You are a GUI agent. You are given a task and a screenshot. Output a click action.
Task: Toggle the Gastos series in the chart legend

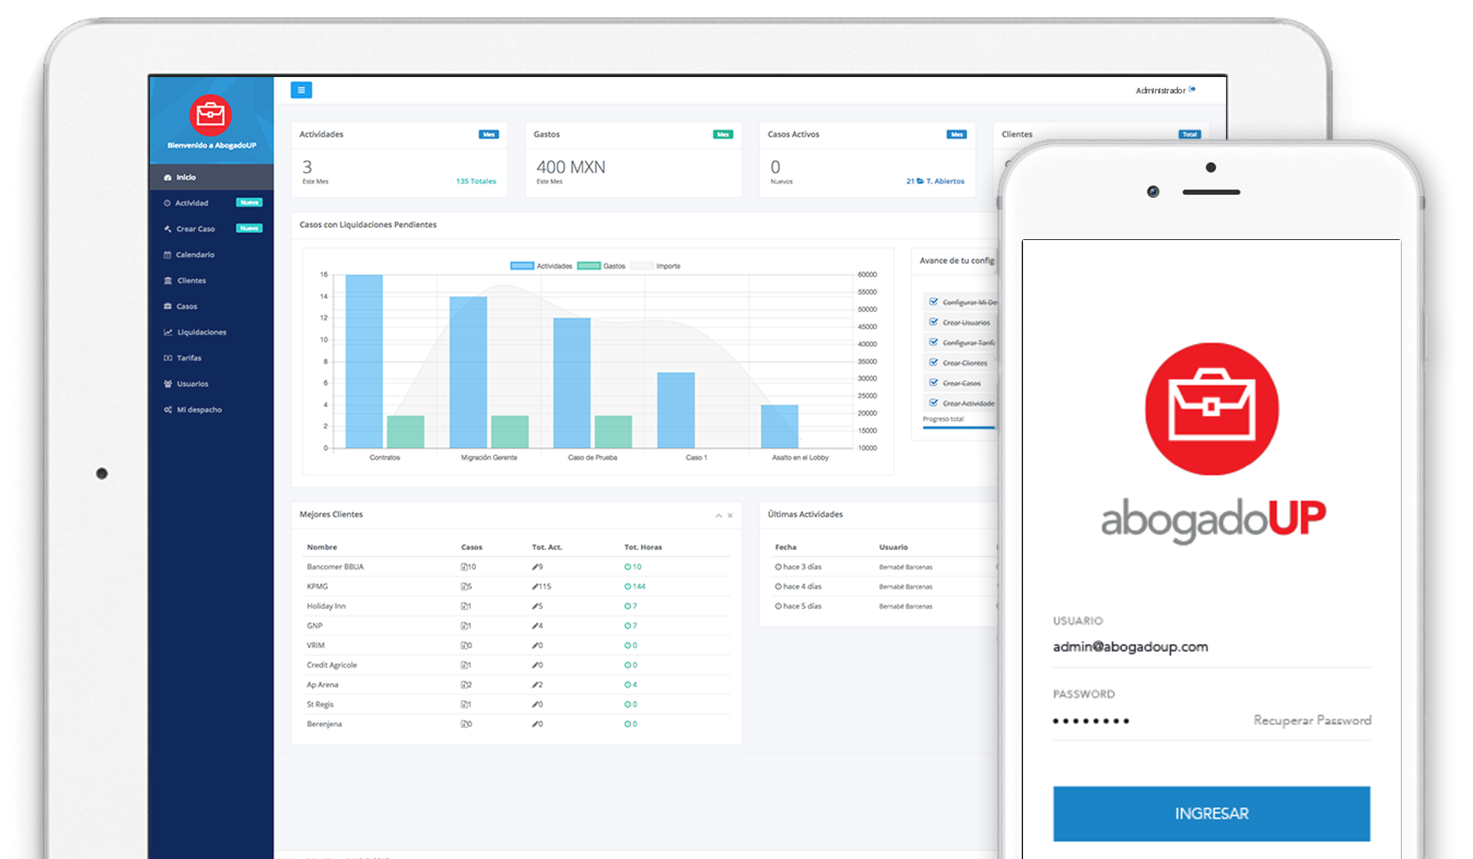(x=601, y=266)
